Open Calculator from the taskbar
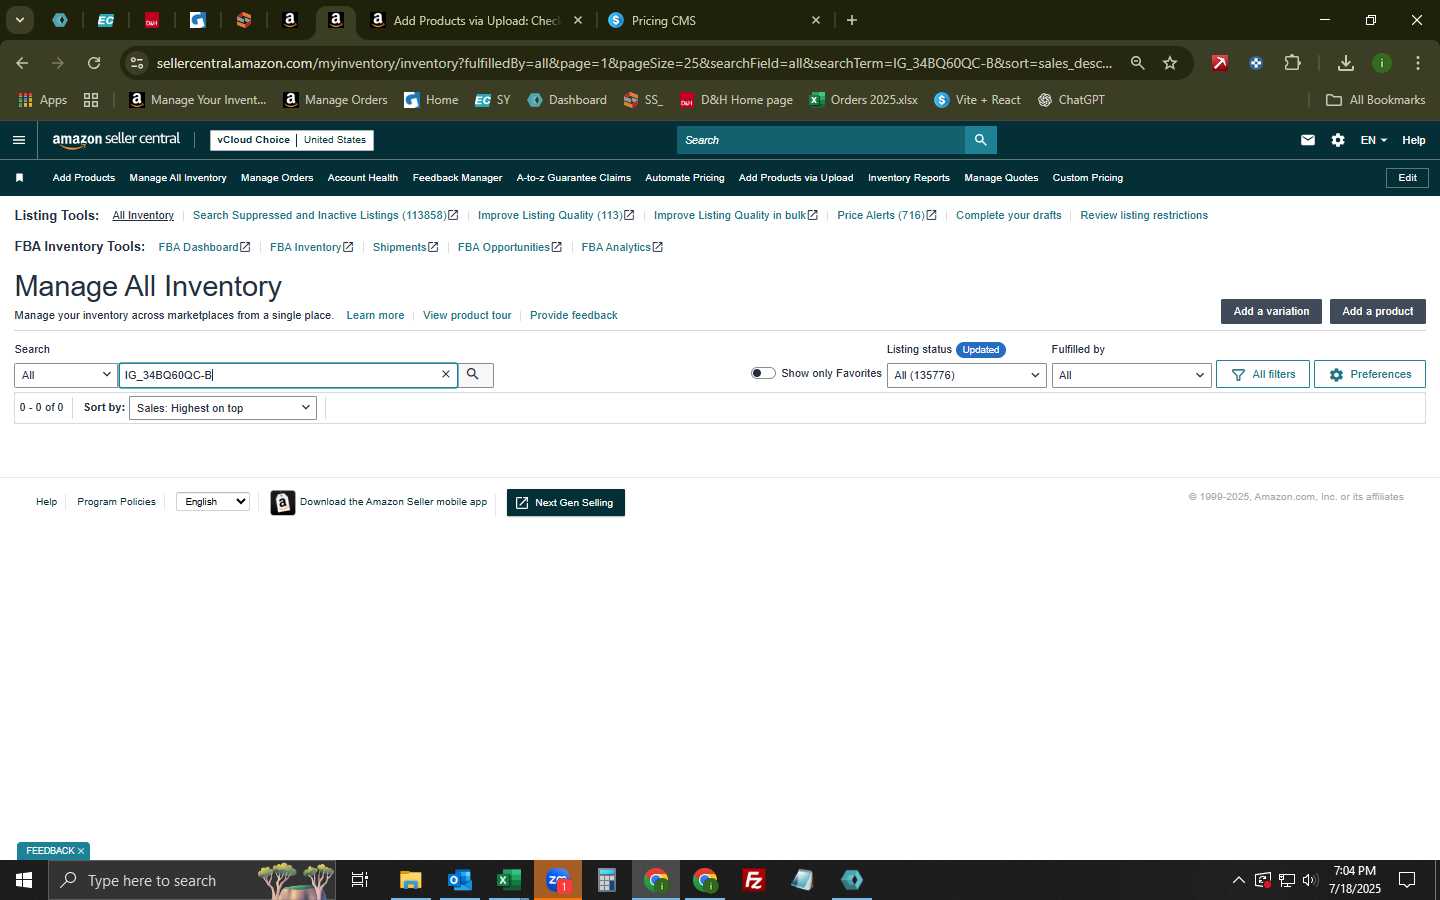 point(606,880)
